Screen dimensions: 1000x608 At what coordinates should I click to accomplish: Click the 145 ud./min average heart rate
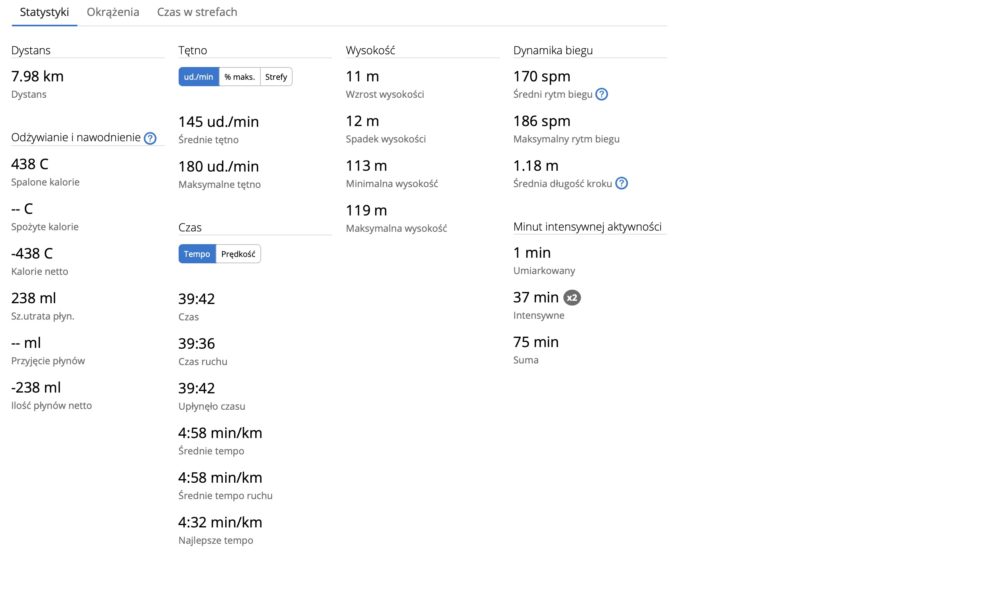[219, 122]
